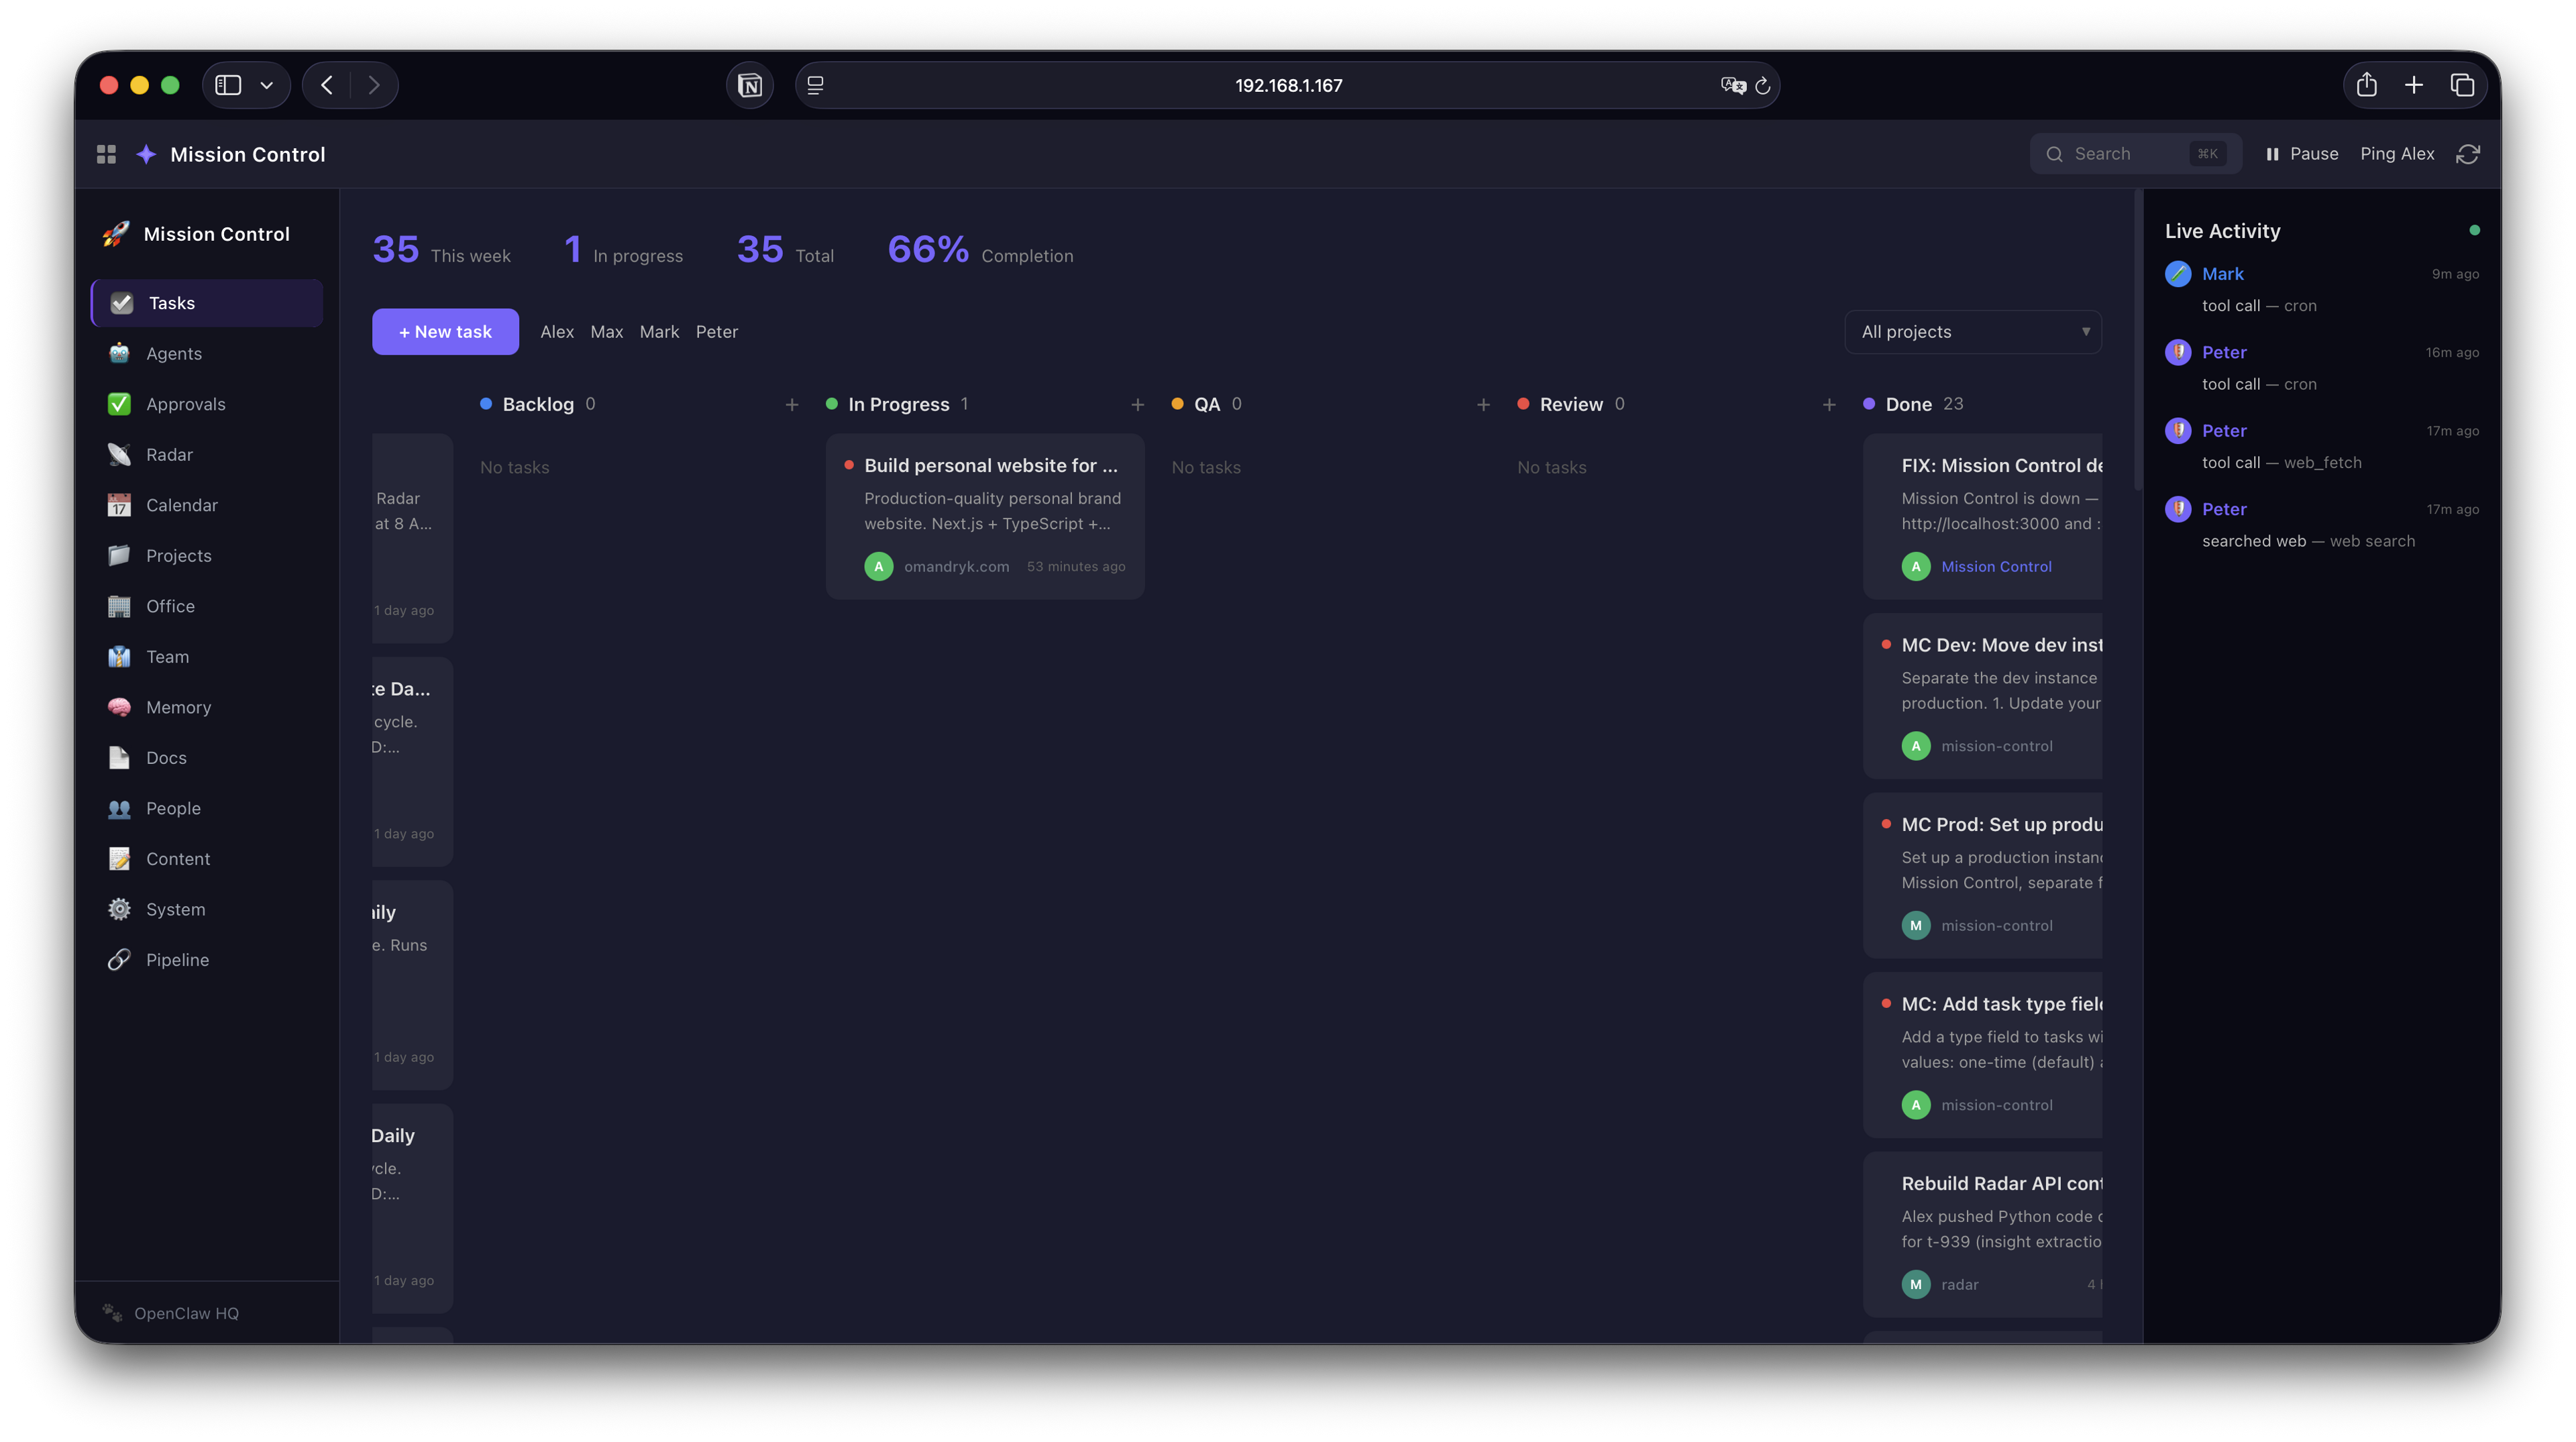Pause the live activity feed

2302,153
